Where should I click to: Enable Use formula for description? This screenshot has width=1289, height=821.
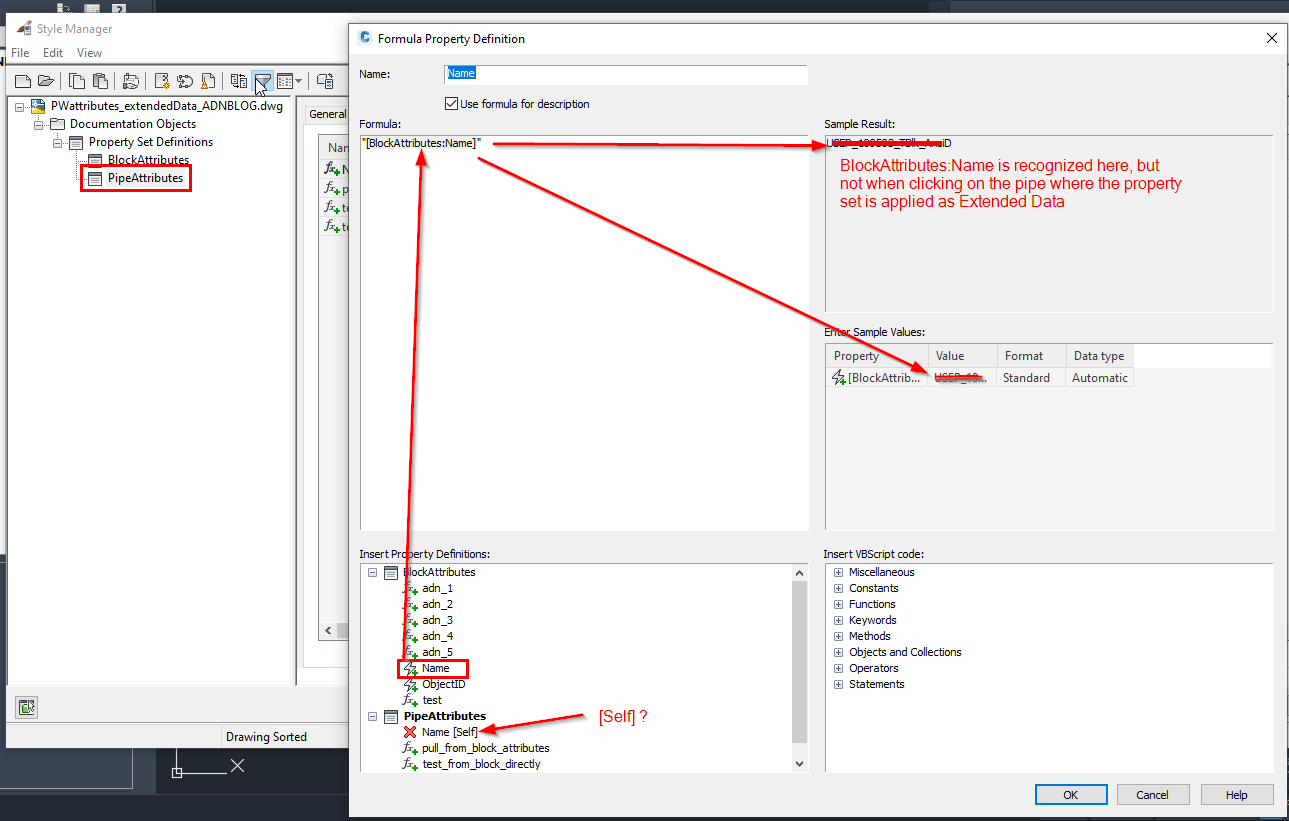pos(452,104)
